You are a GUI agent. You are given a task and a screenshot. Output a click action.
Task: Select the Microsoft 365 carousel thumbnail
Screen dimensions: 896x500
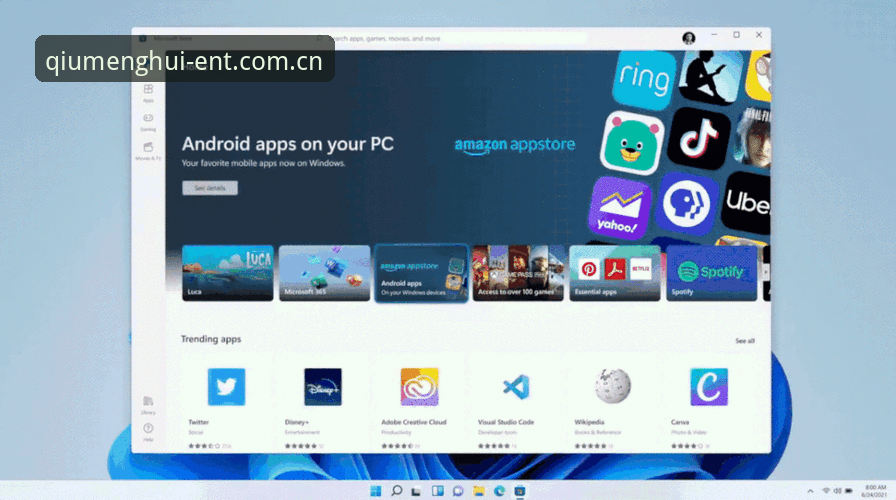(x=325, y=273)
